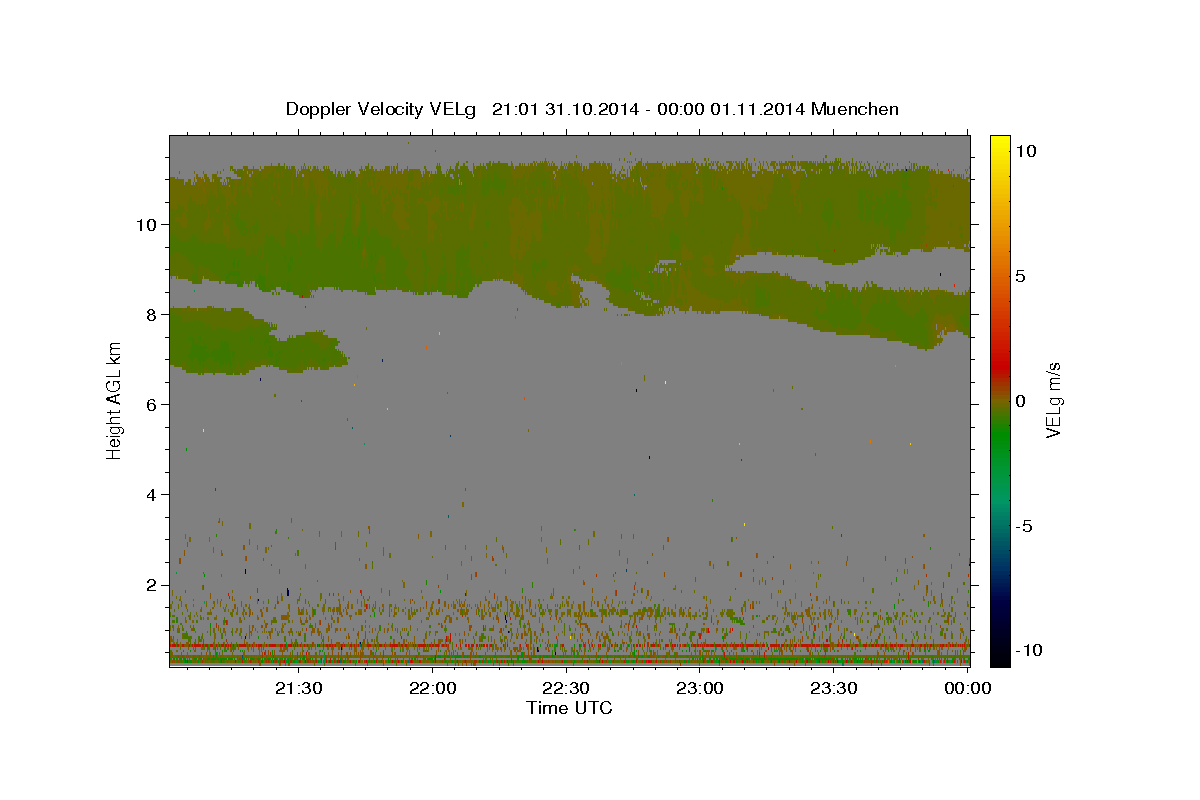Click the 22:00 time tick label
This screenshot has height=800, width=1200.
tap(433, 688)
